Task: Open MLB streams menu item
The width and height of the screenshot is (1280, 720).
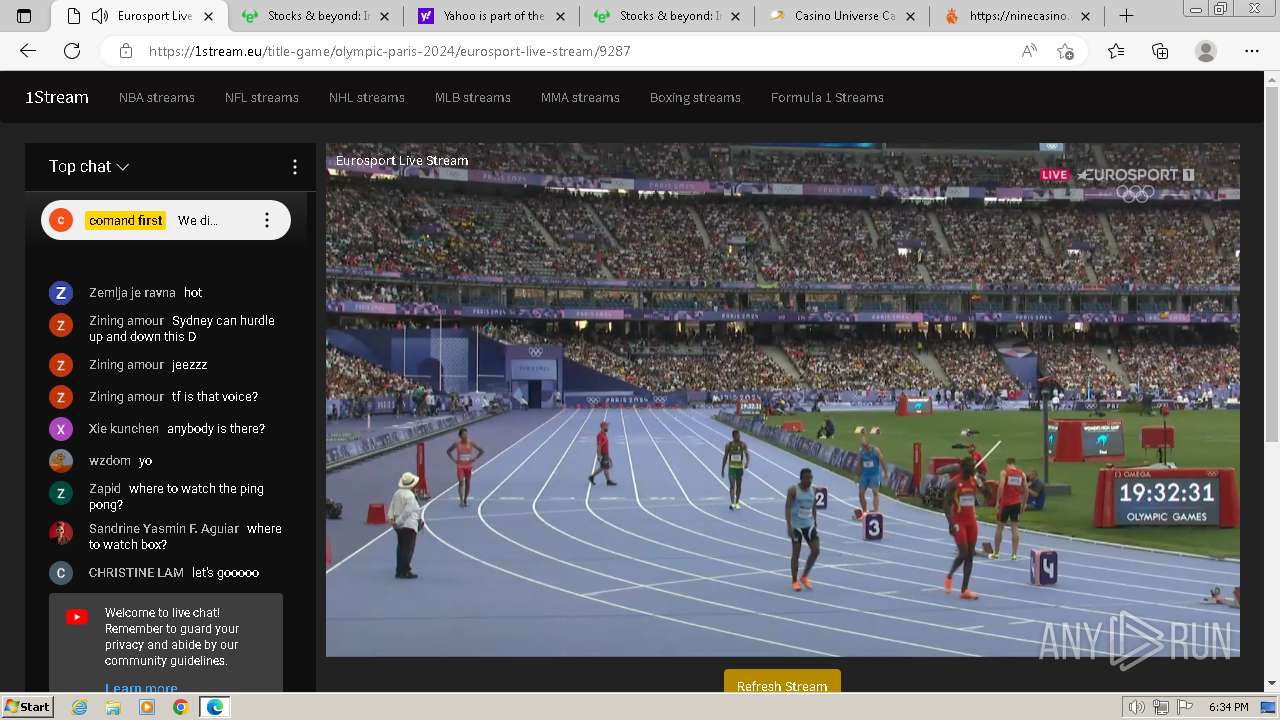Action: 473,97
